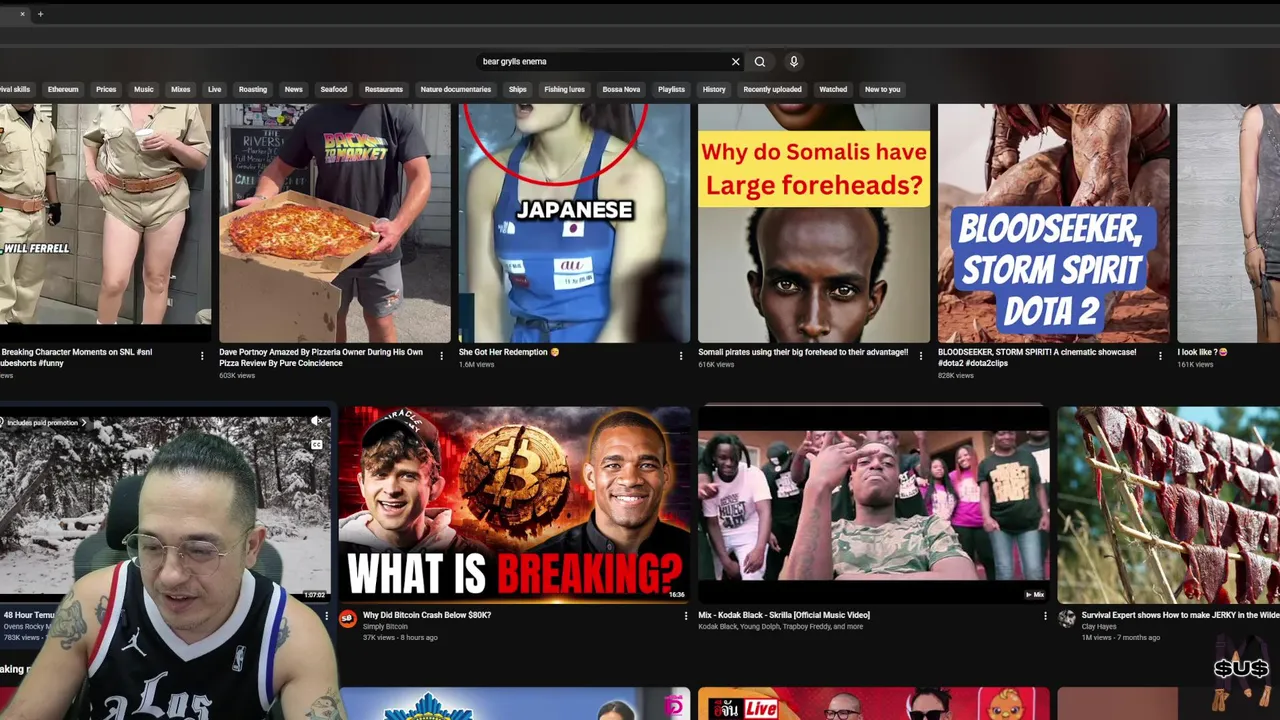This screenshot has height=720, width=1280.
Task: Open Somalis large foreheads short thumbnail
Action: (814, 222)
